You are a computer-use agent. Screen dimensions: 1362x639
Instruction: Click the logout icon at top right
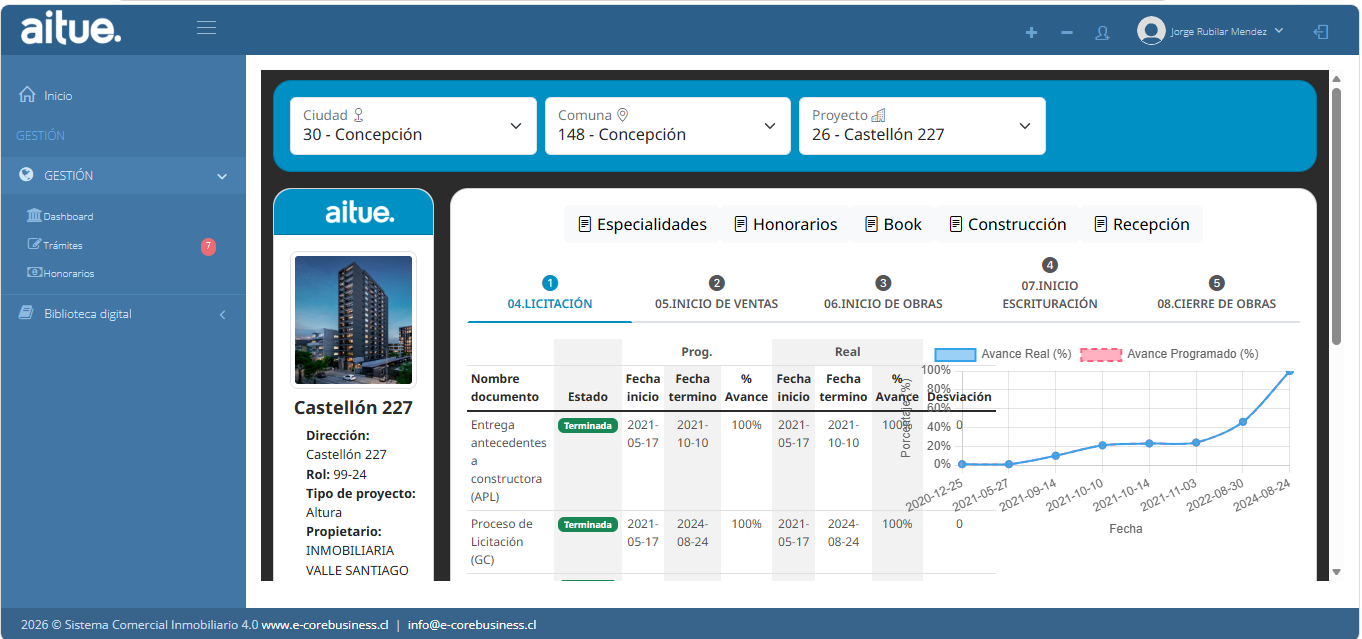(1321, 32)
